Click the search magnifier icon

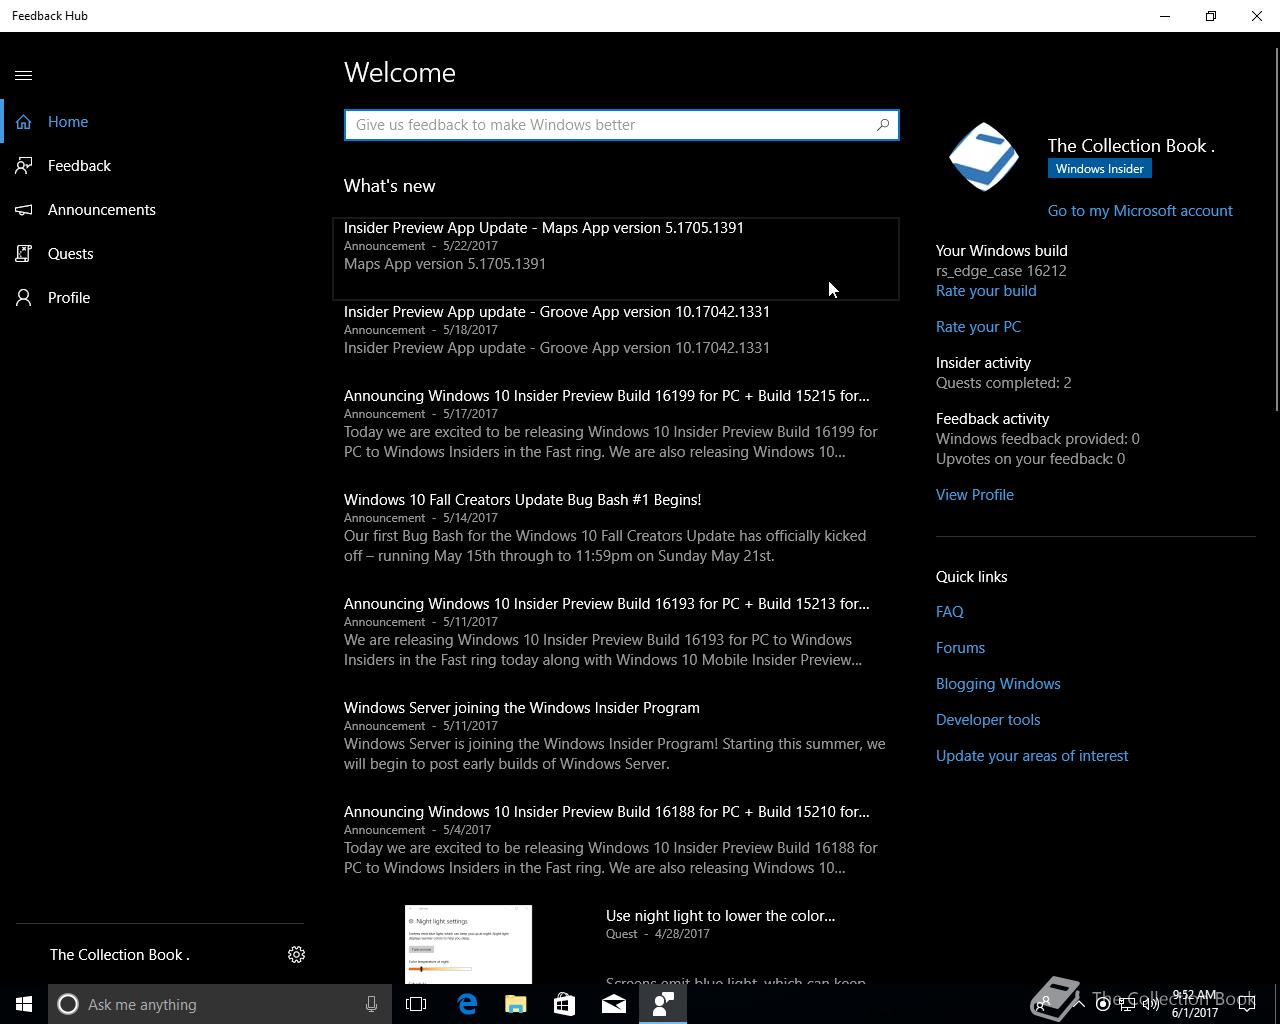click(882, 125)
